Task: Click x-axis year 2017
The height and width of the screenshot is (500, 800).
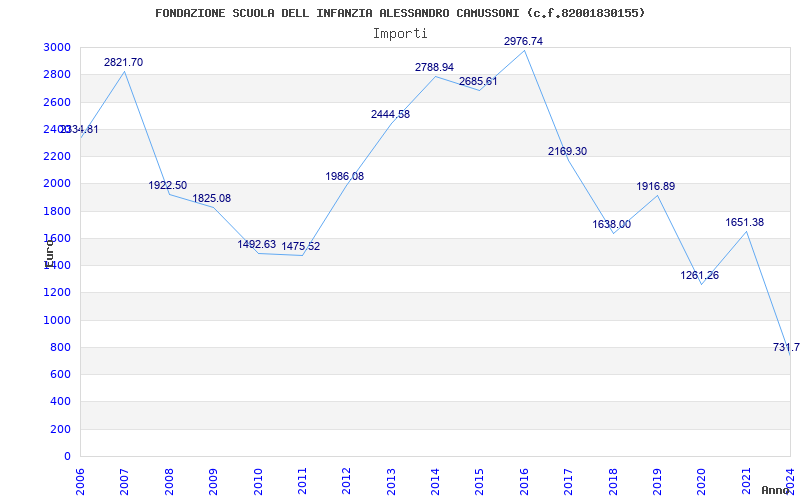Action: [x=568, y=481]
